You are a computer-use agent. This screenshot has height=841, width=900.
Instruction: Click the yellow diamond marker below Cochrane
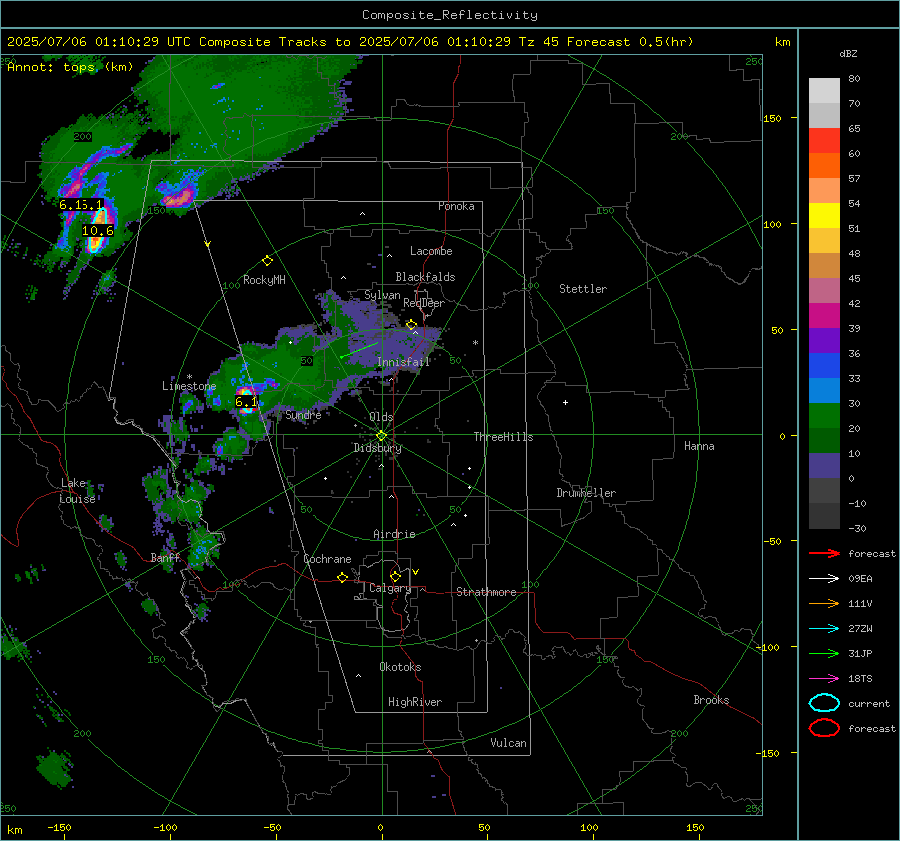343,577
